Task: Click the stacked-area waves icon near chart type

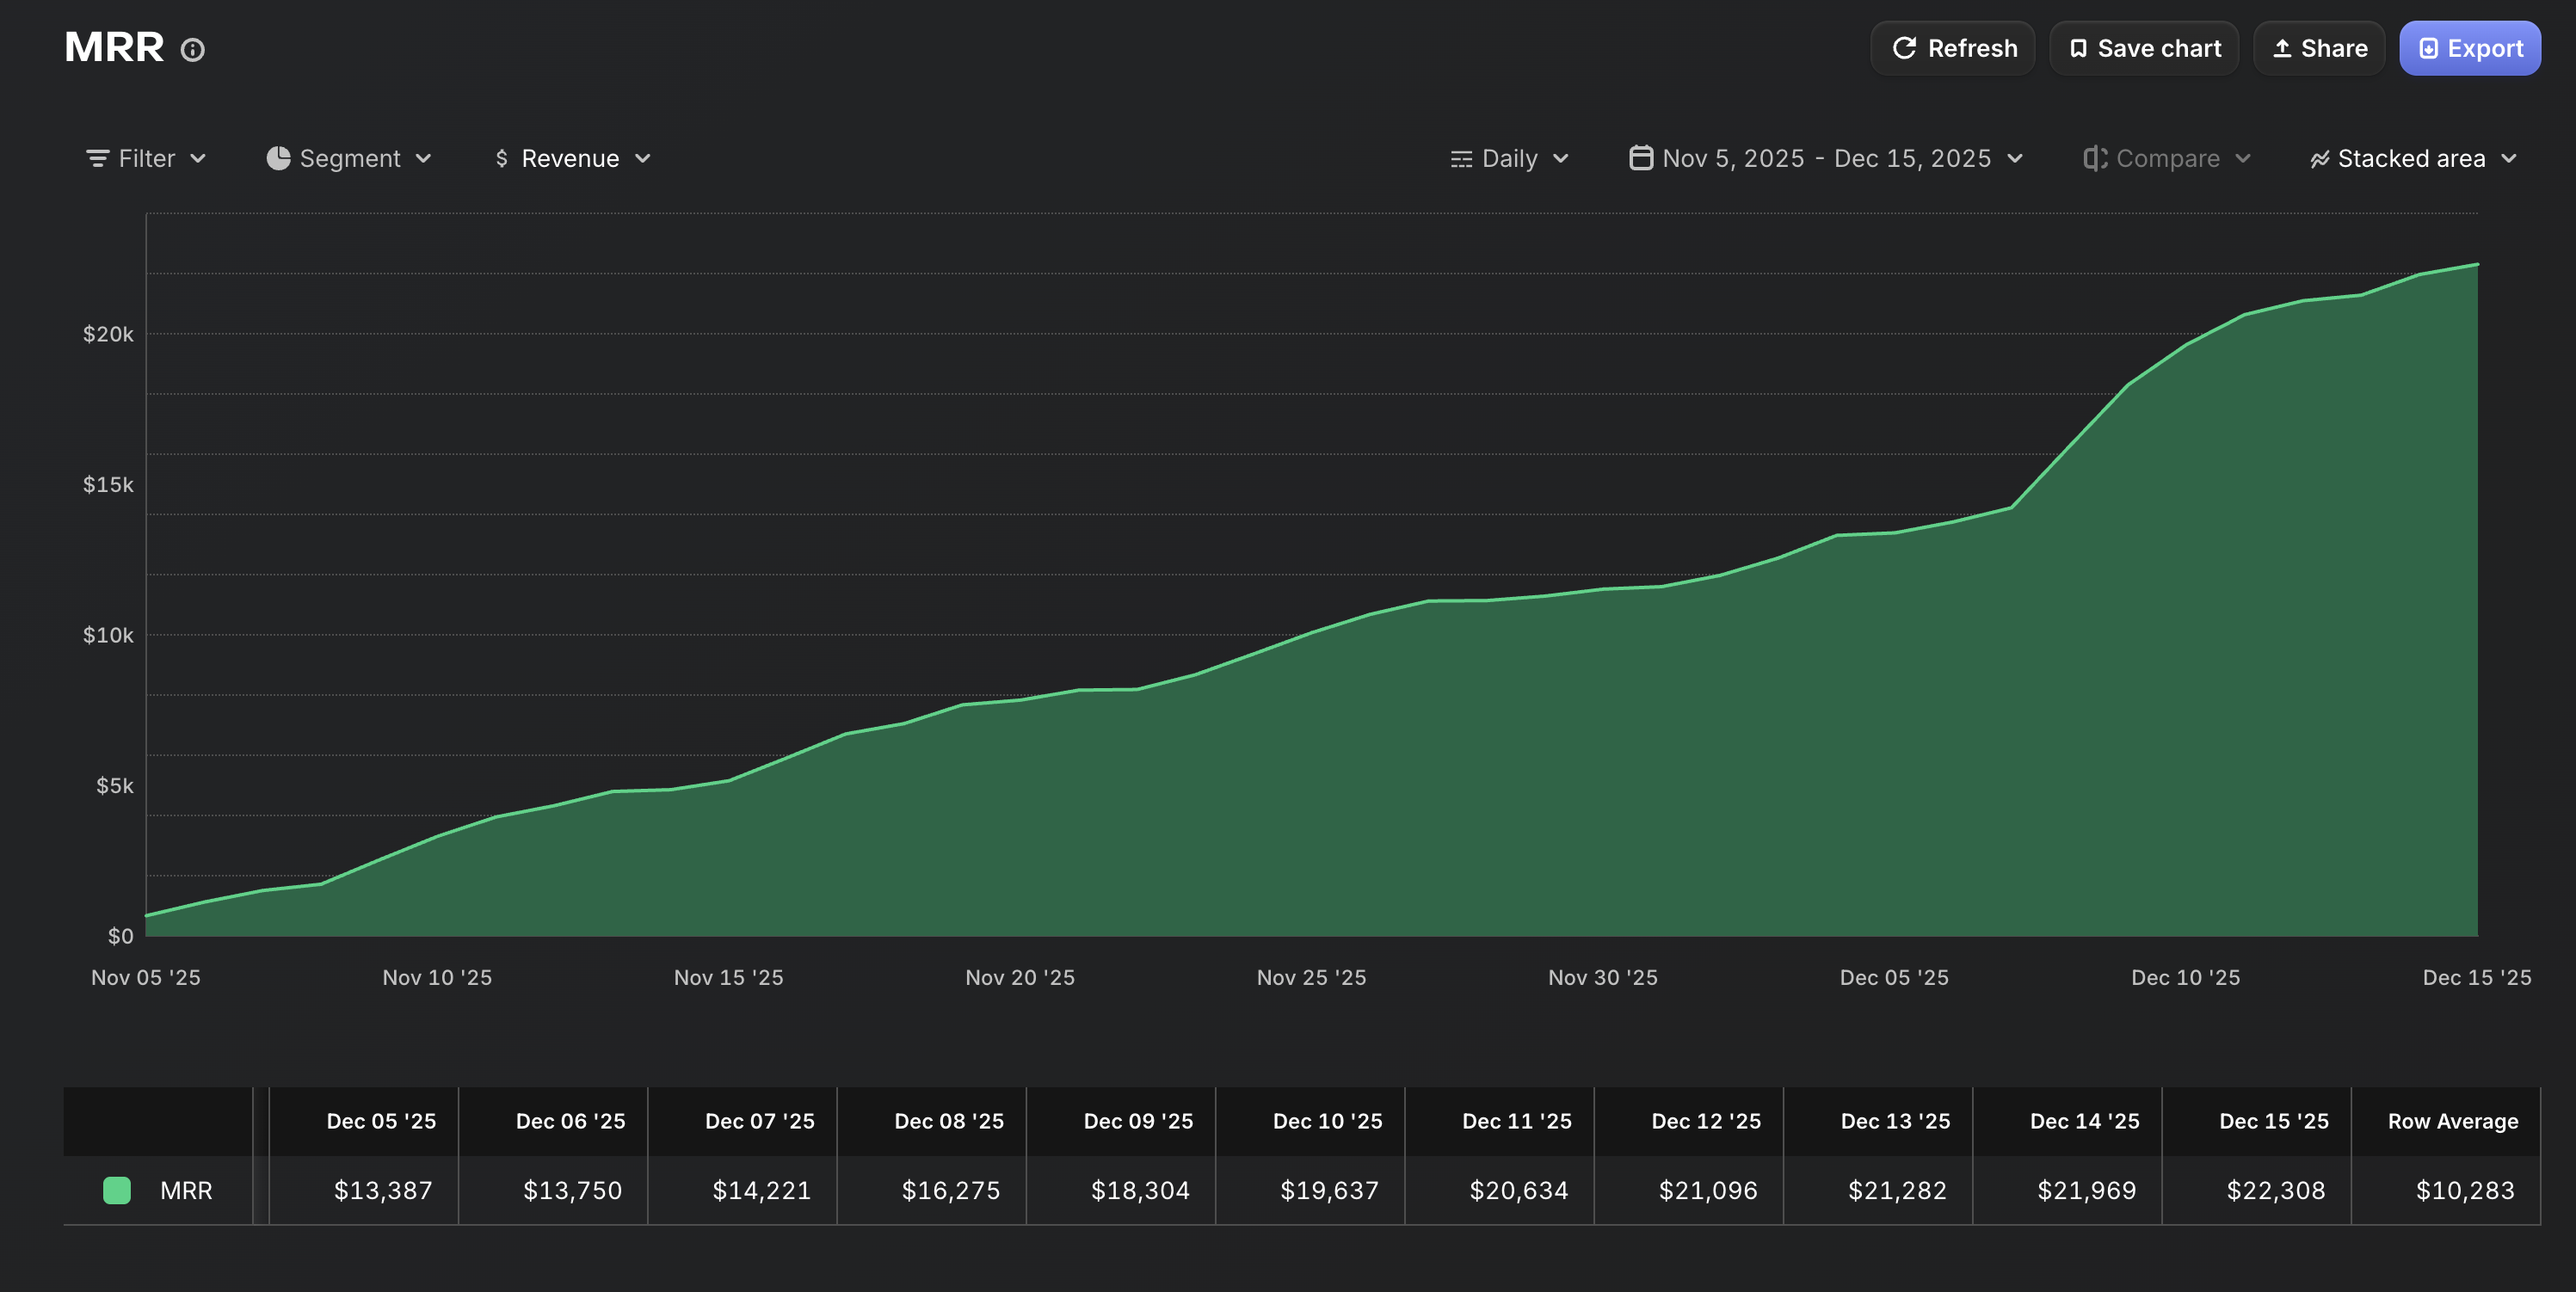Action: tap(2321, 158)
